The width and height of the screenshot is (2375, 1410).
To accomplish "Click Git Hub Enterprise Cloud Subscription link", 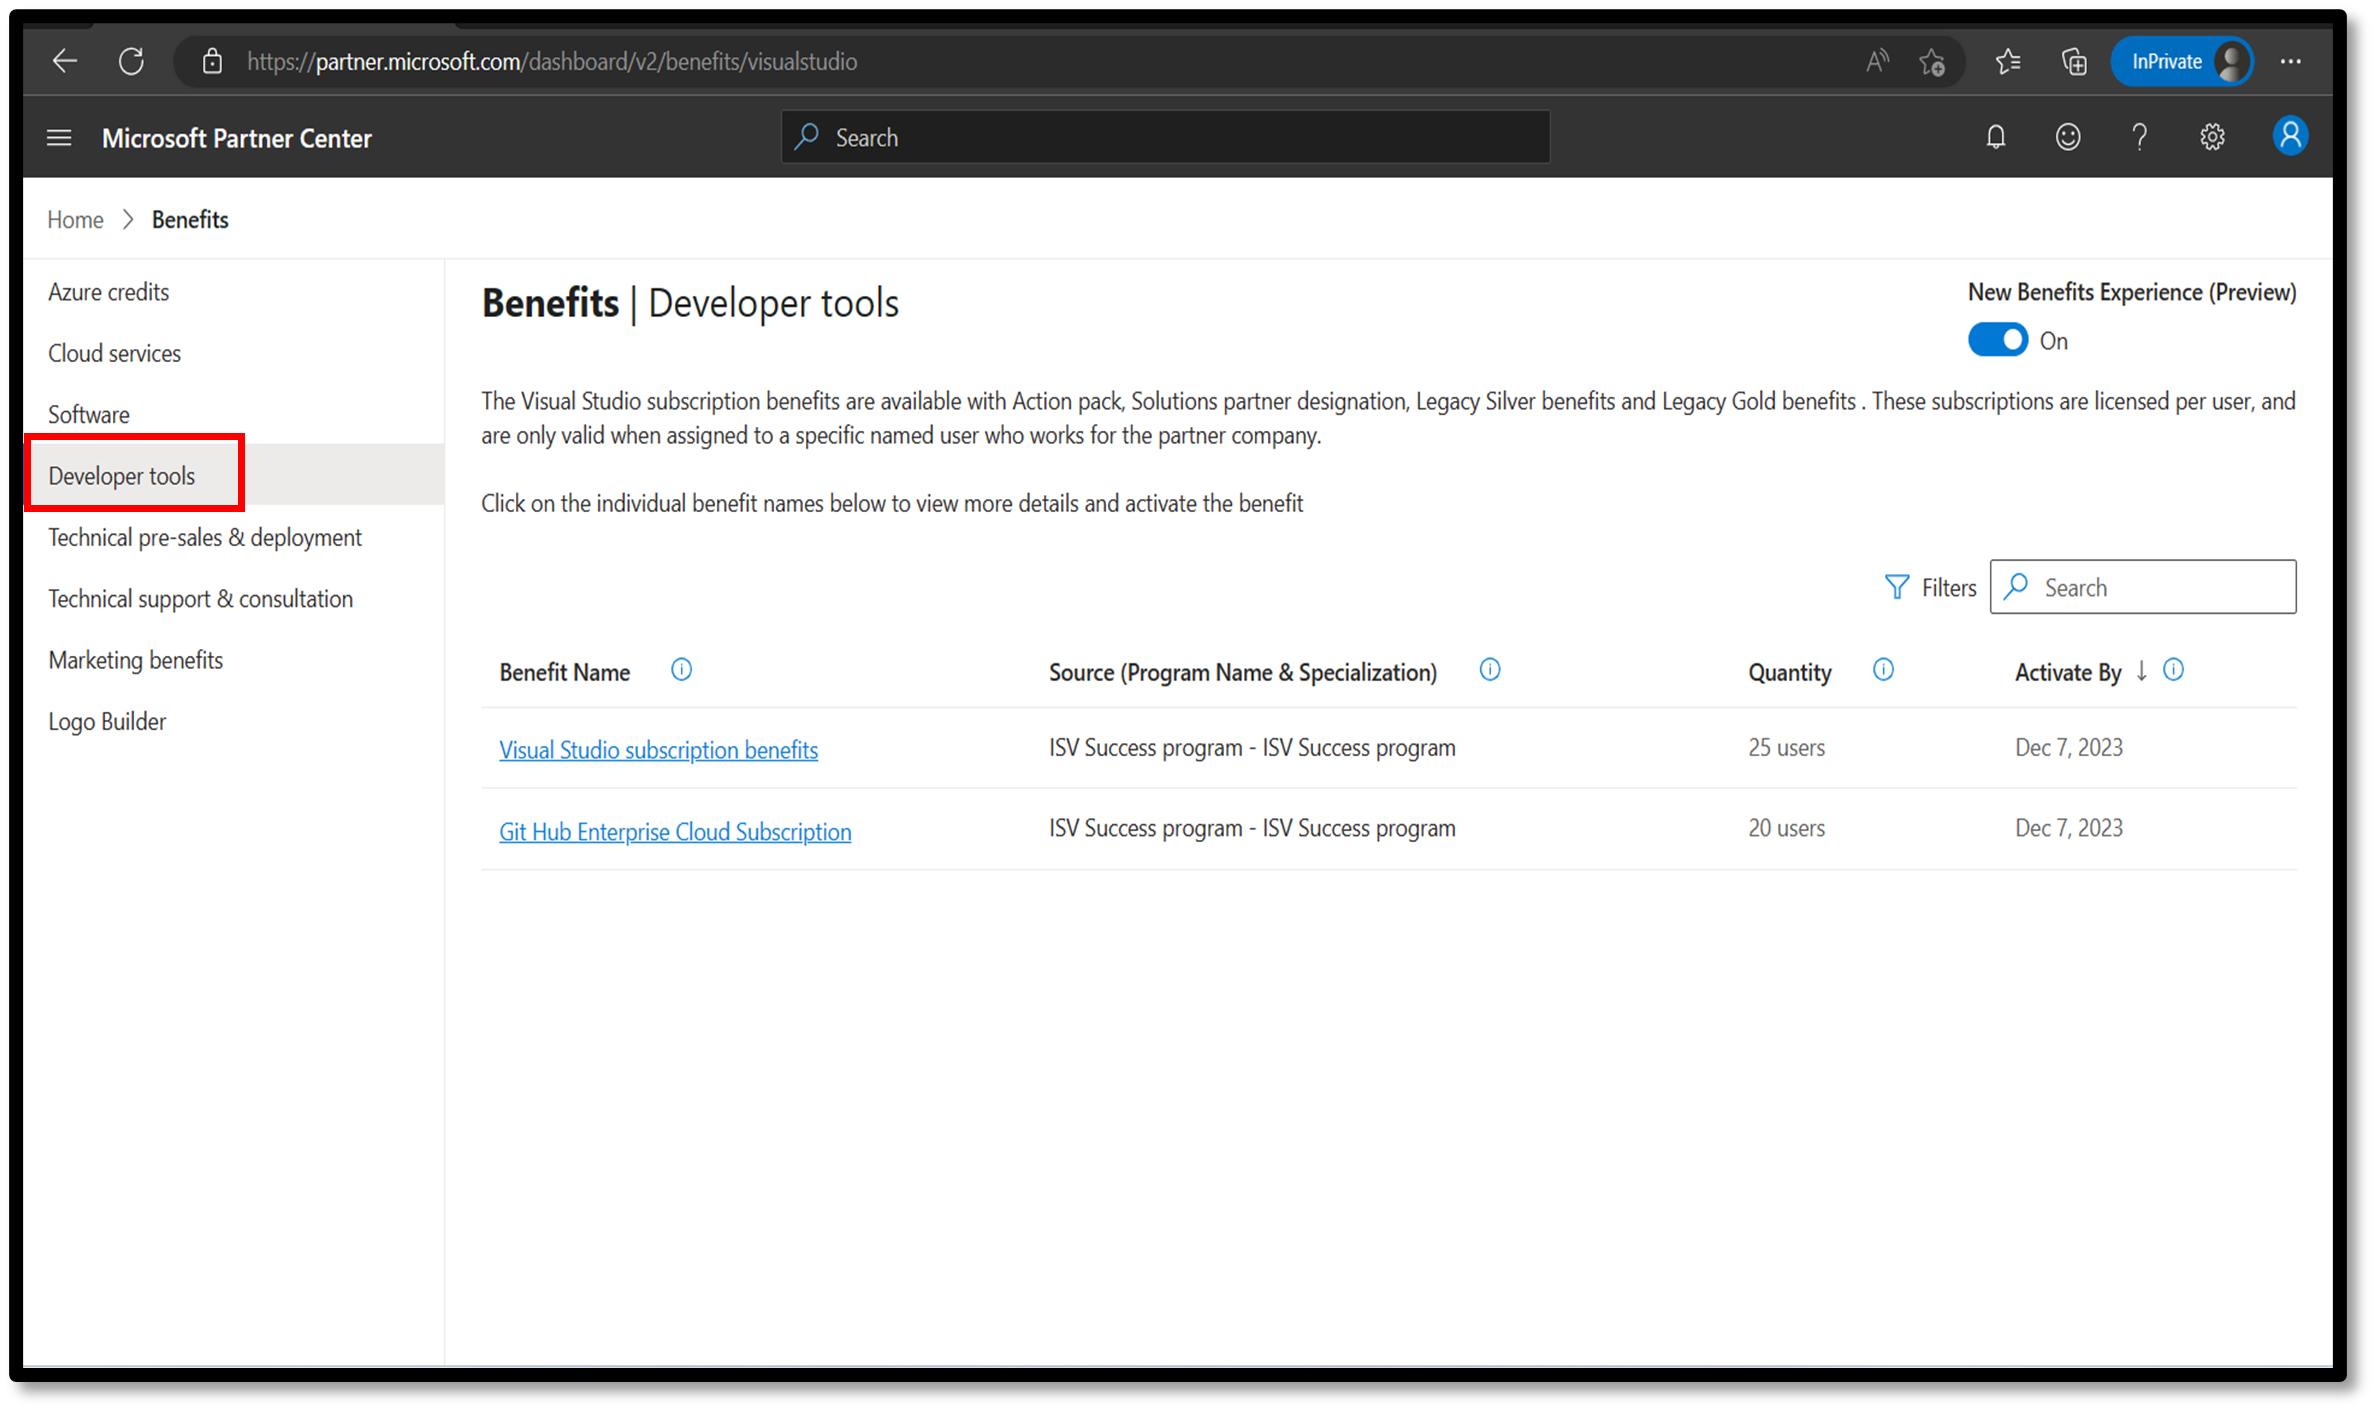I will 675,829.
